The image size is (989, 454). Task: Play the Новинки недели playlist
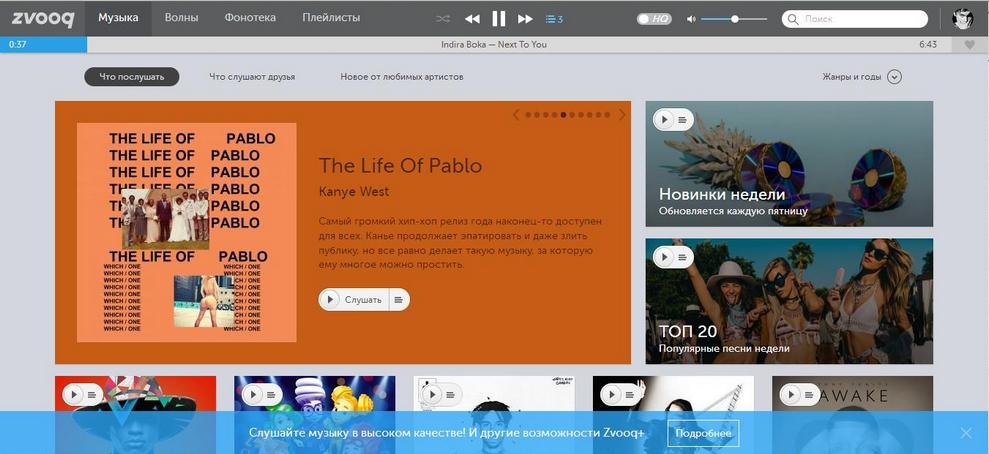click(x=663, y=119)
